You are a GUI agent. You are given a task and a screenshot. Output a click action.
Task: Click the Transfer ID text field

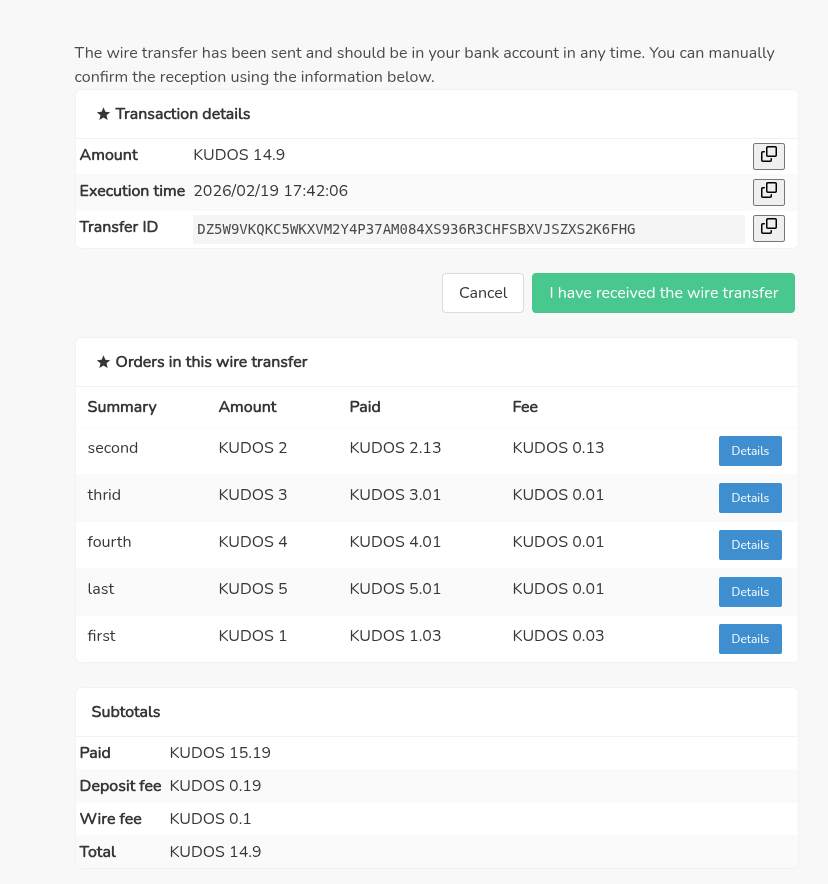tap(468, 229)
